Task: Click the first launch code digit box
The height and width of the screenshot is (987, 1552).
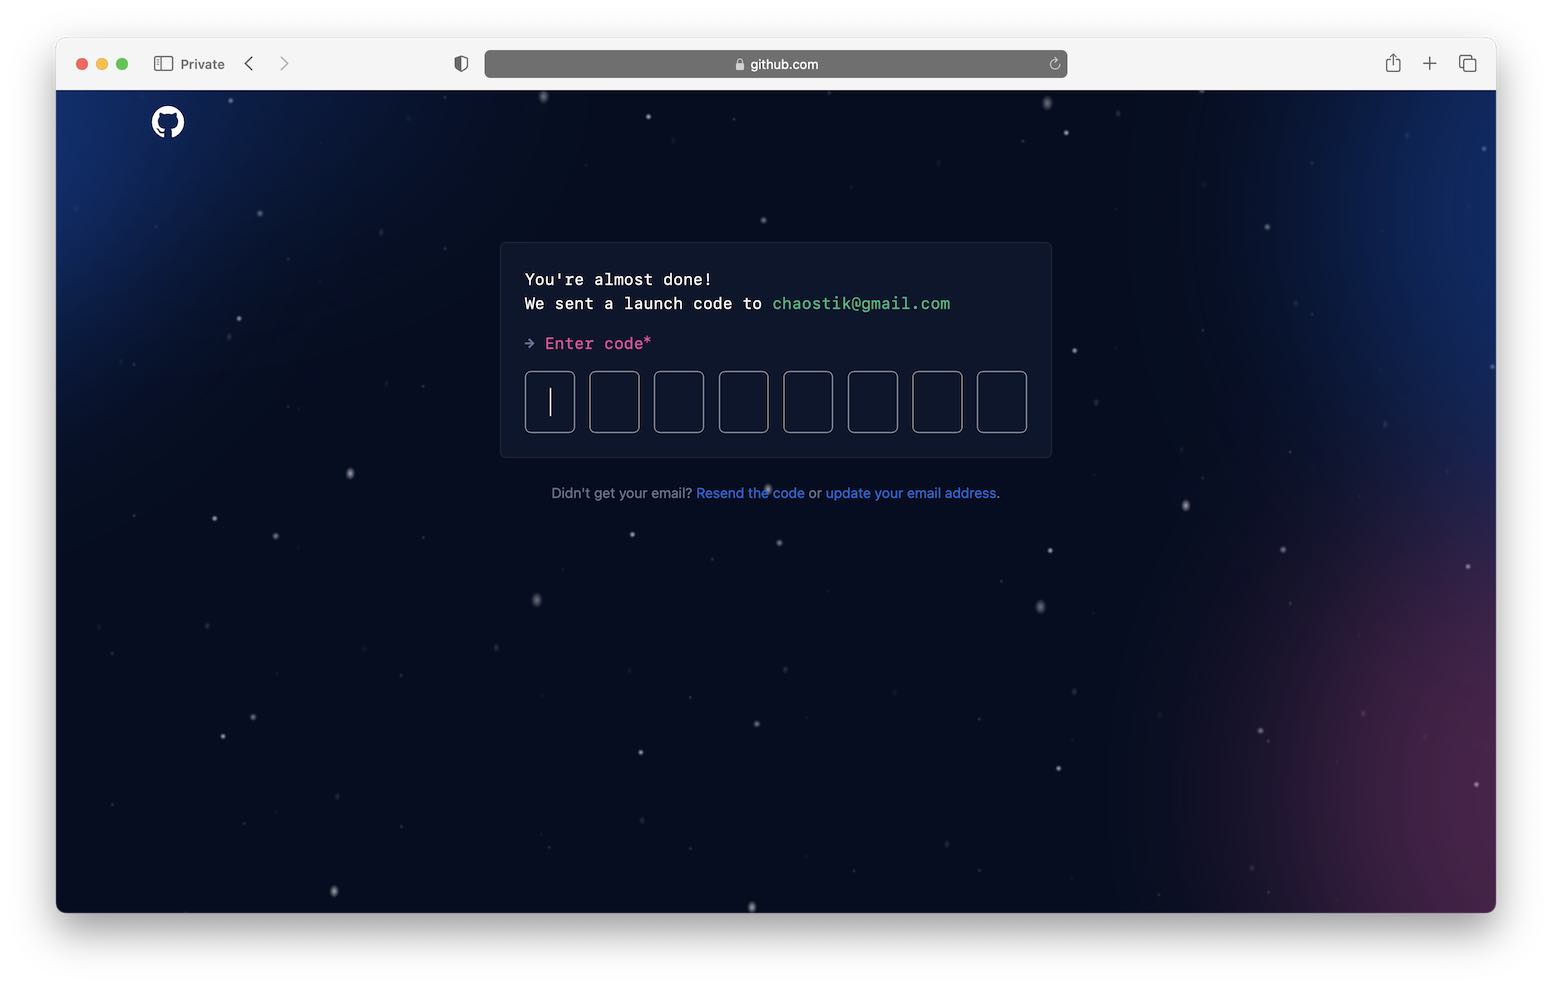Action: [550, 402]
